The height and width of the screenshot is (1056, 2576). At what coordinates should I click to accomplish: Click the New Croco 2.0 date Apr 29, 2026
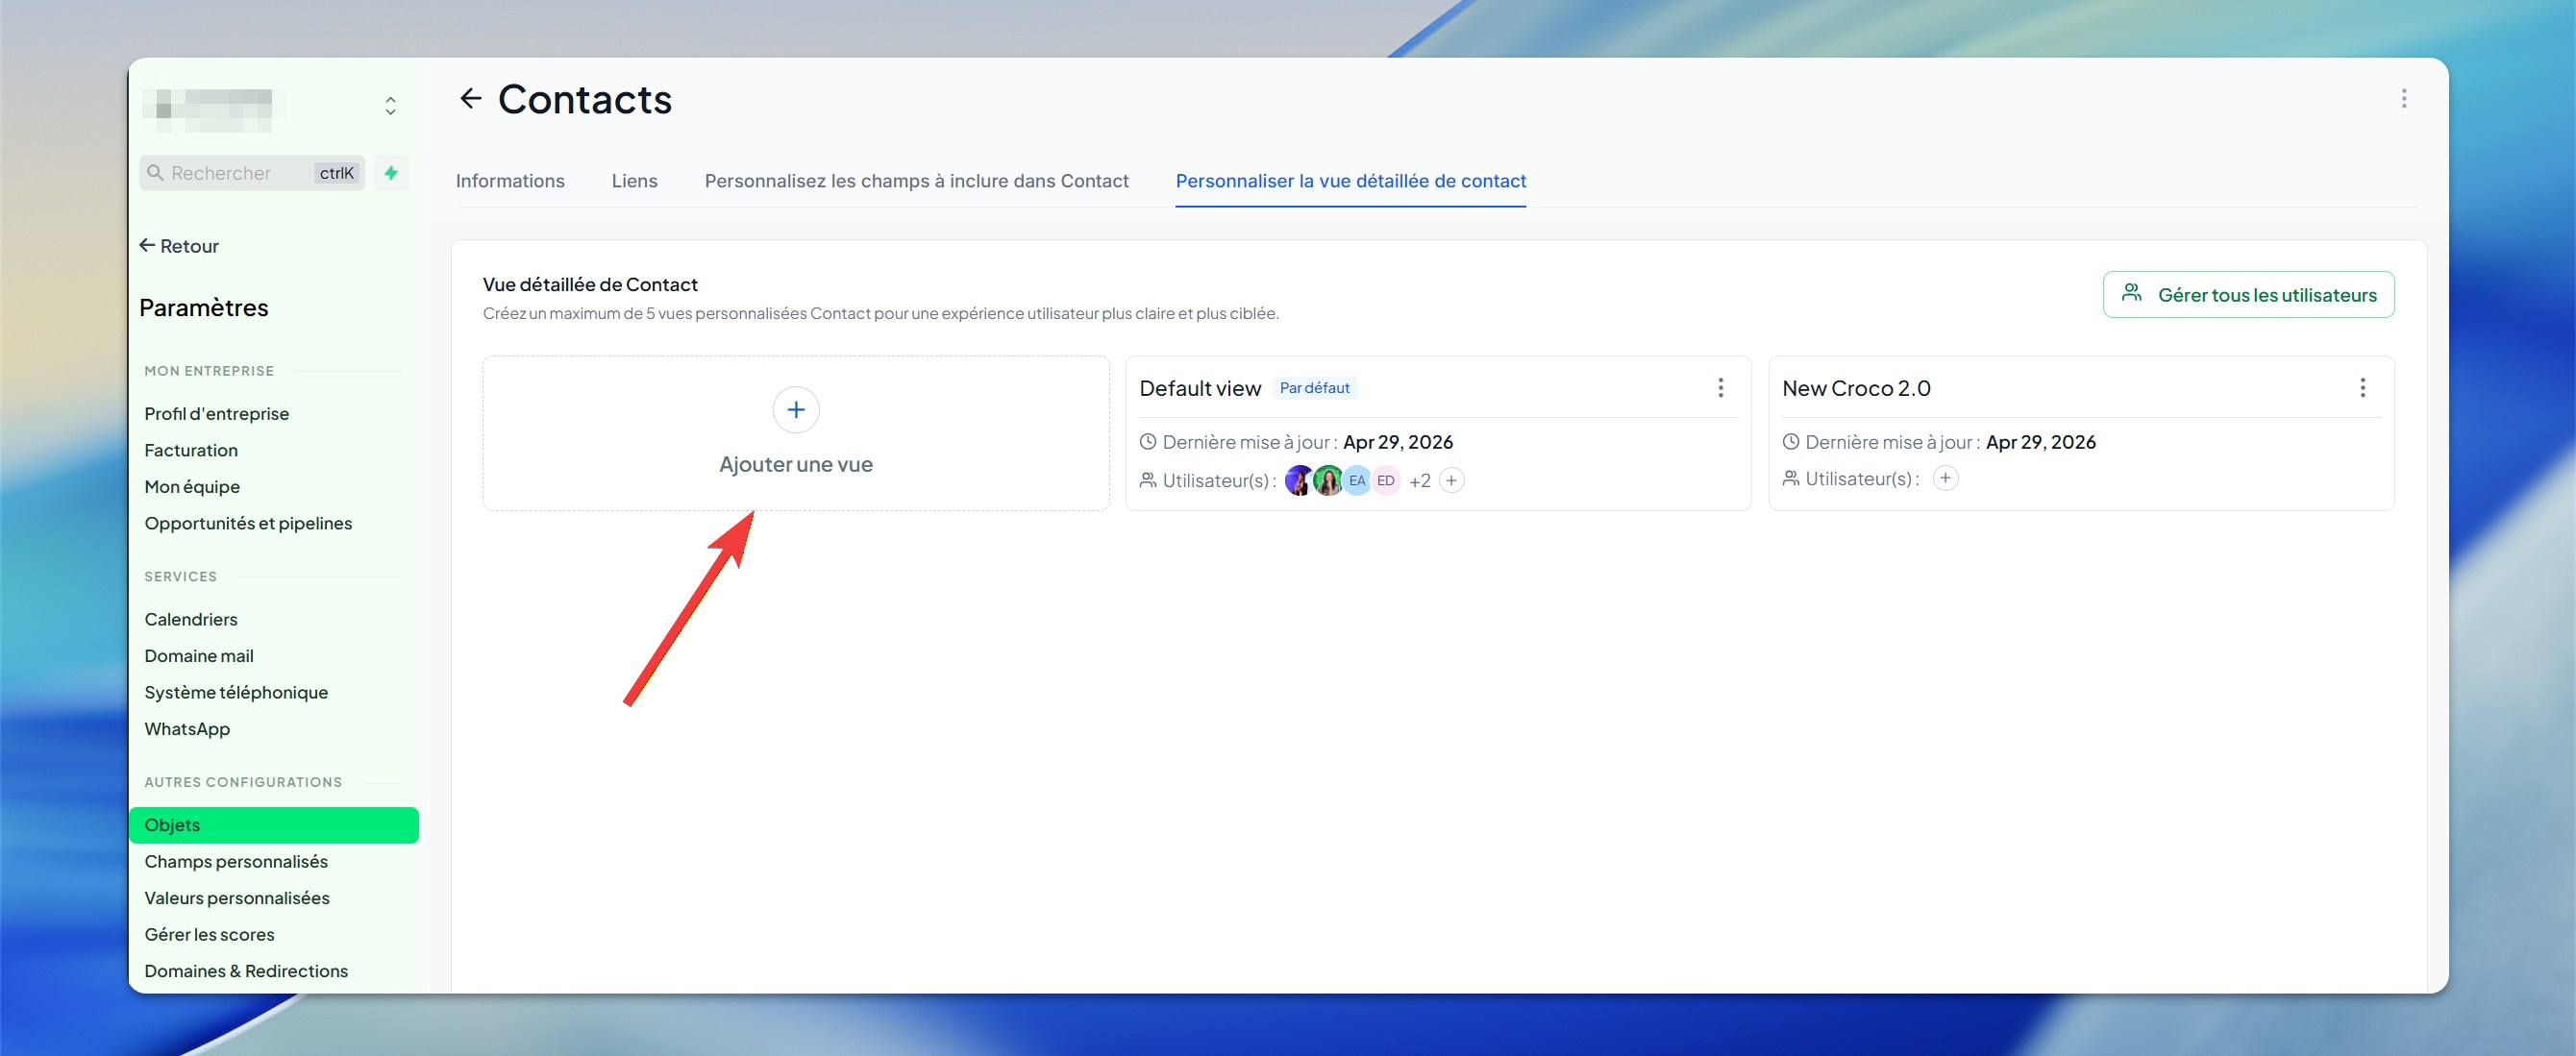pos(2040,442)
